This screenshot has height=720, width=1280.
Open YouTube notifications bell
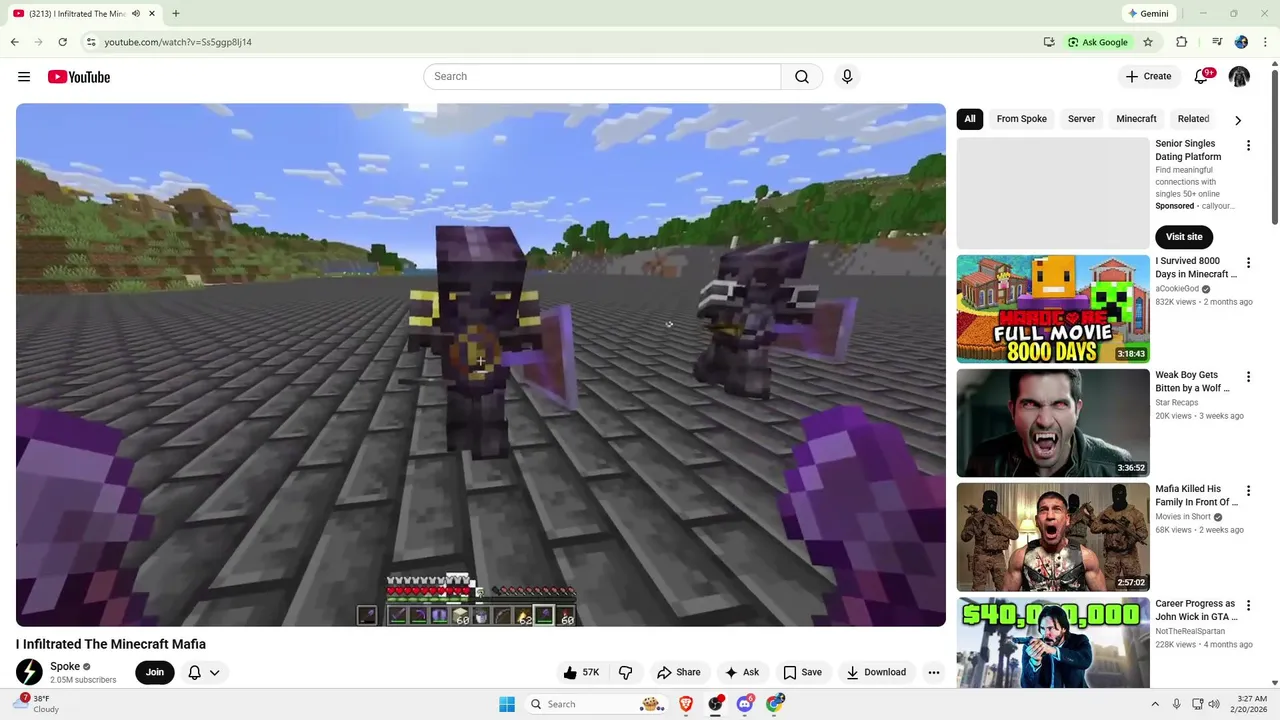tap(1203, 77)
